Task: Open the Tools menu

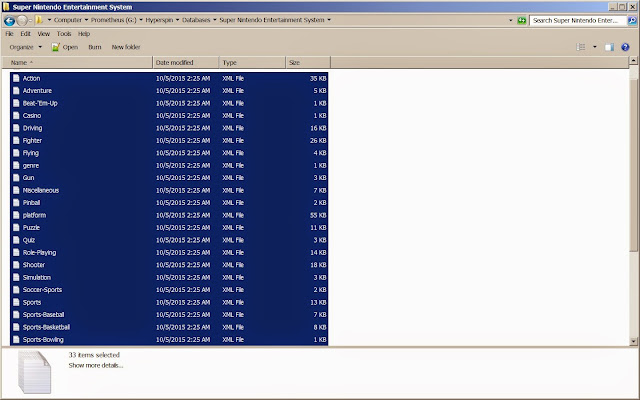Action: pyautogui.click(x=64, y=34)
